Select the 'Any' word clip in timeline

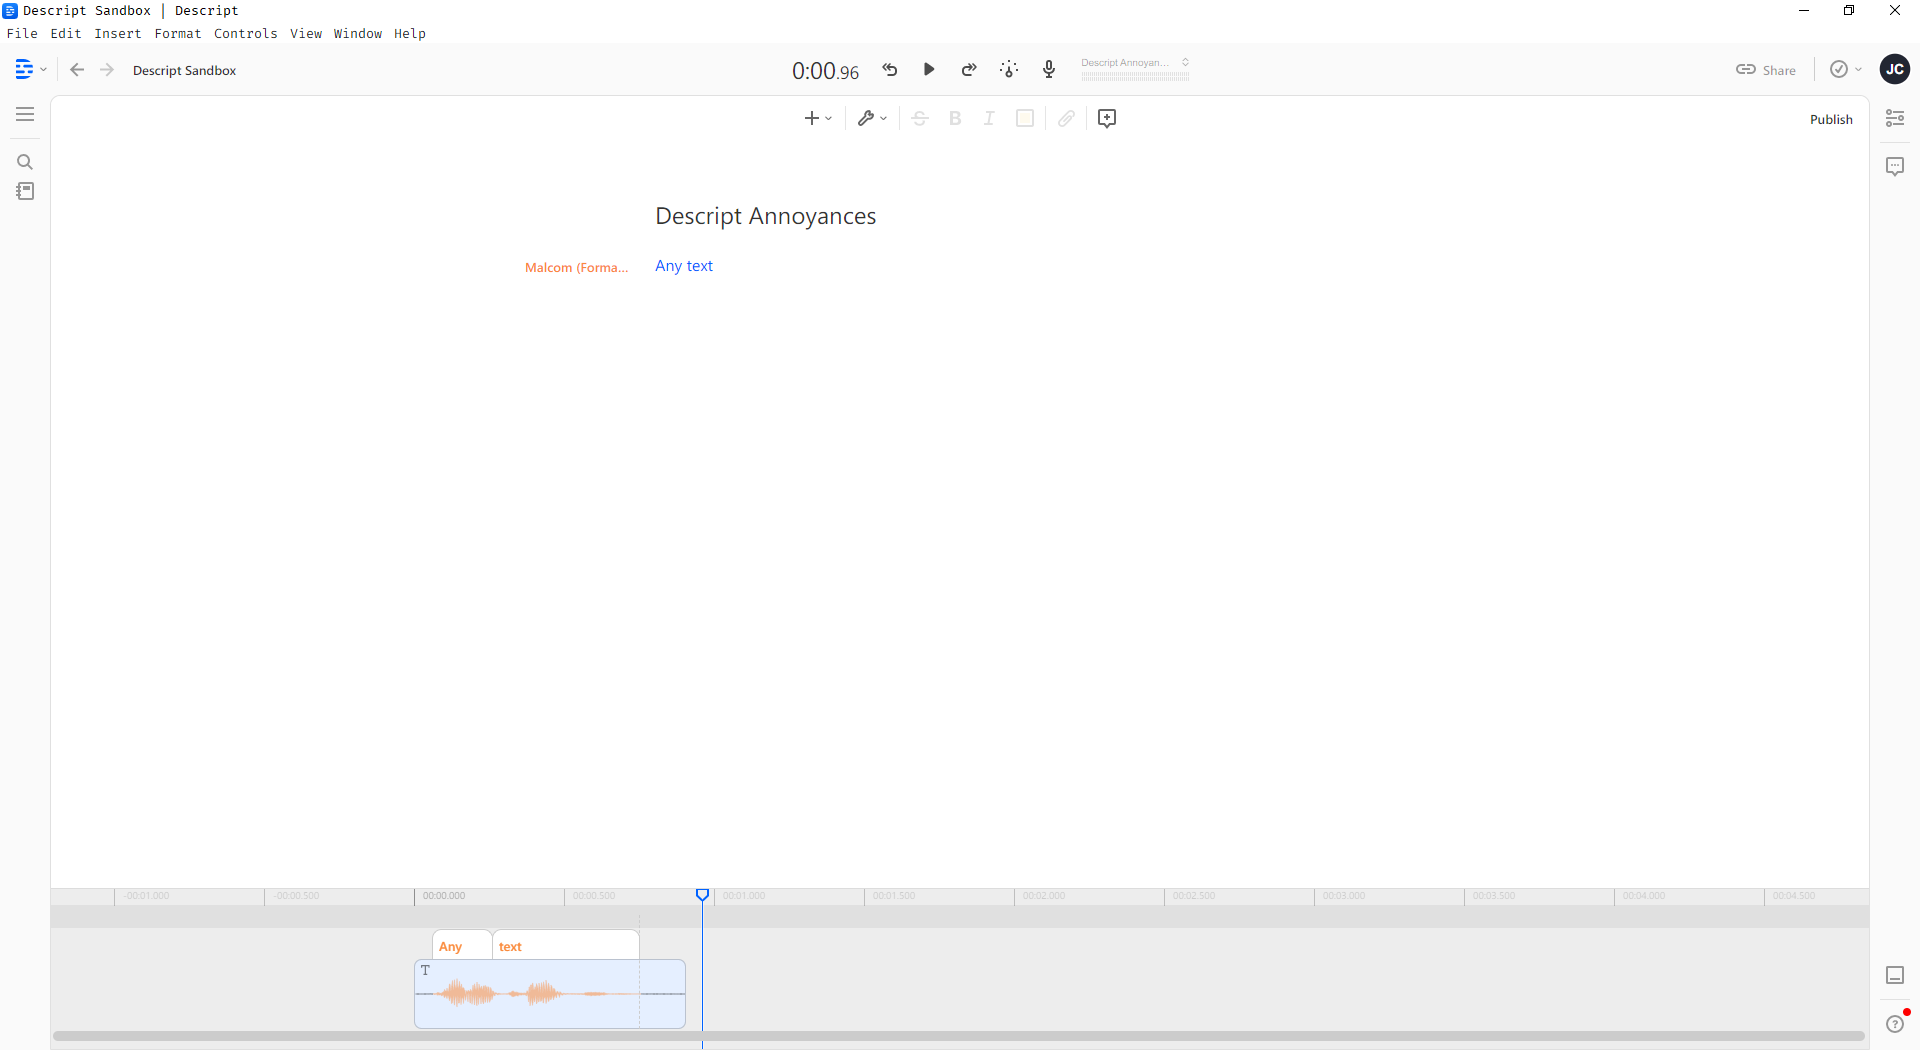462,946
